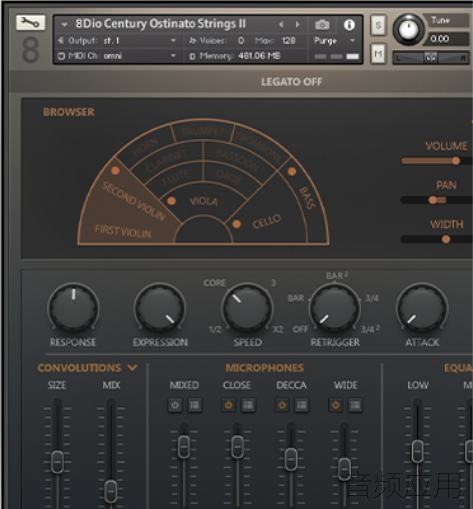Screen dimensions: 473x509
Task: Click the RESPONSE knob
Action: point(73,308)
